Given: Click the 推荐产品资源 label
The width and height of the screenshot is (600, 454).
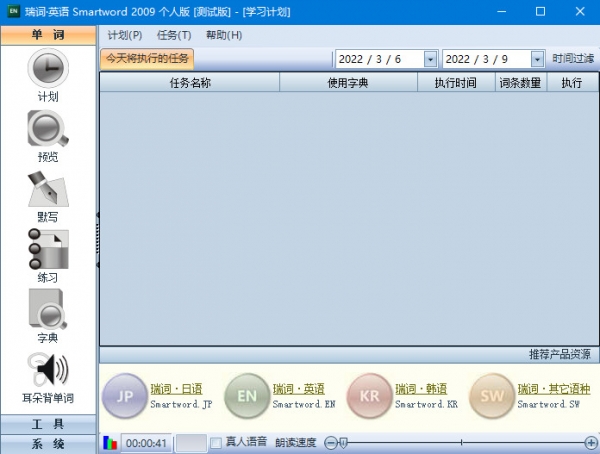Looking at the screenshot, I should (560, 354).
